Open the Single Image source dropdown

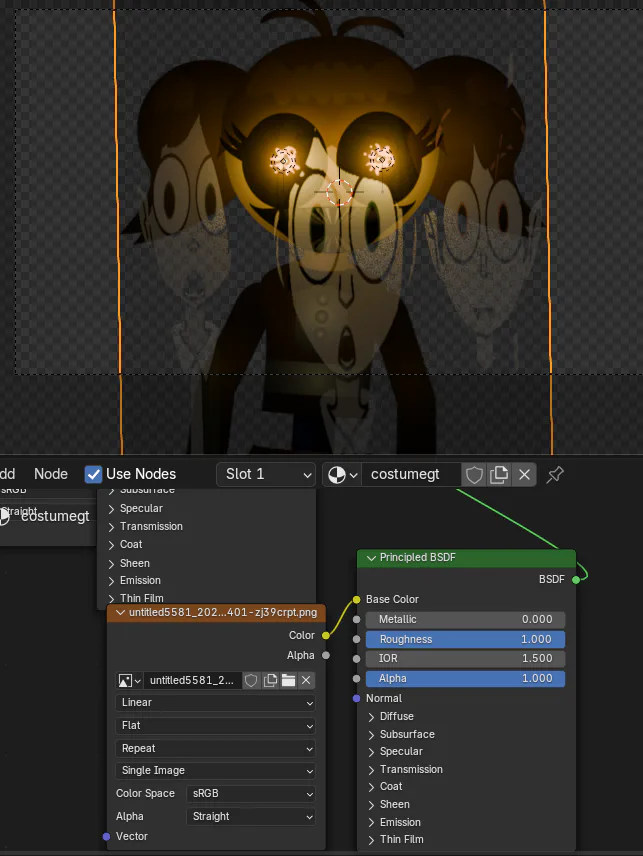pyautogui.click(x=216, y=771)
